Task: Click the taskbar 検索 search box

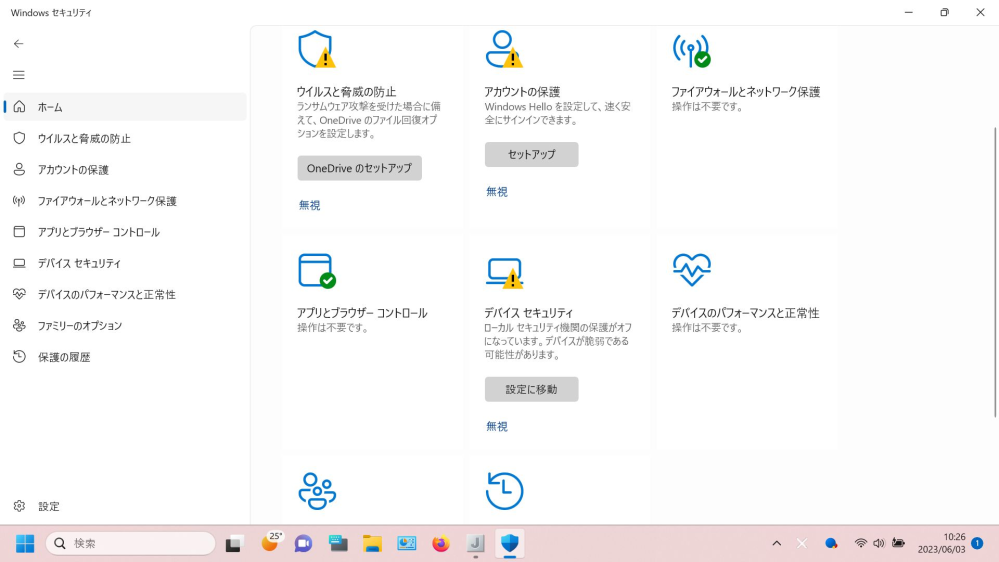Action: click(131, 544)
